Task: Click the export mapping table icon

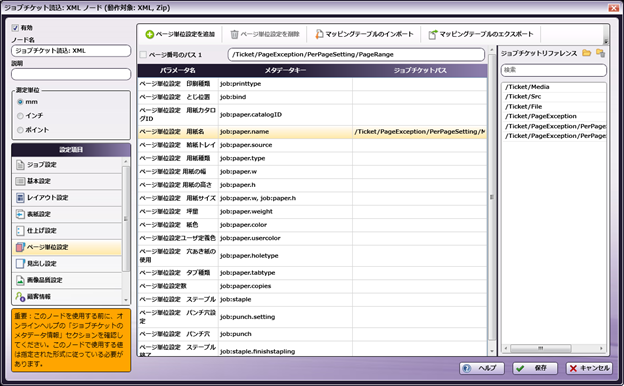Action: (x=433, y=35)
